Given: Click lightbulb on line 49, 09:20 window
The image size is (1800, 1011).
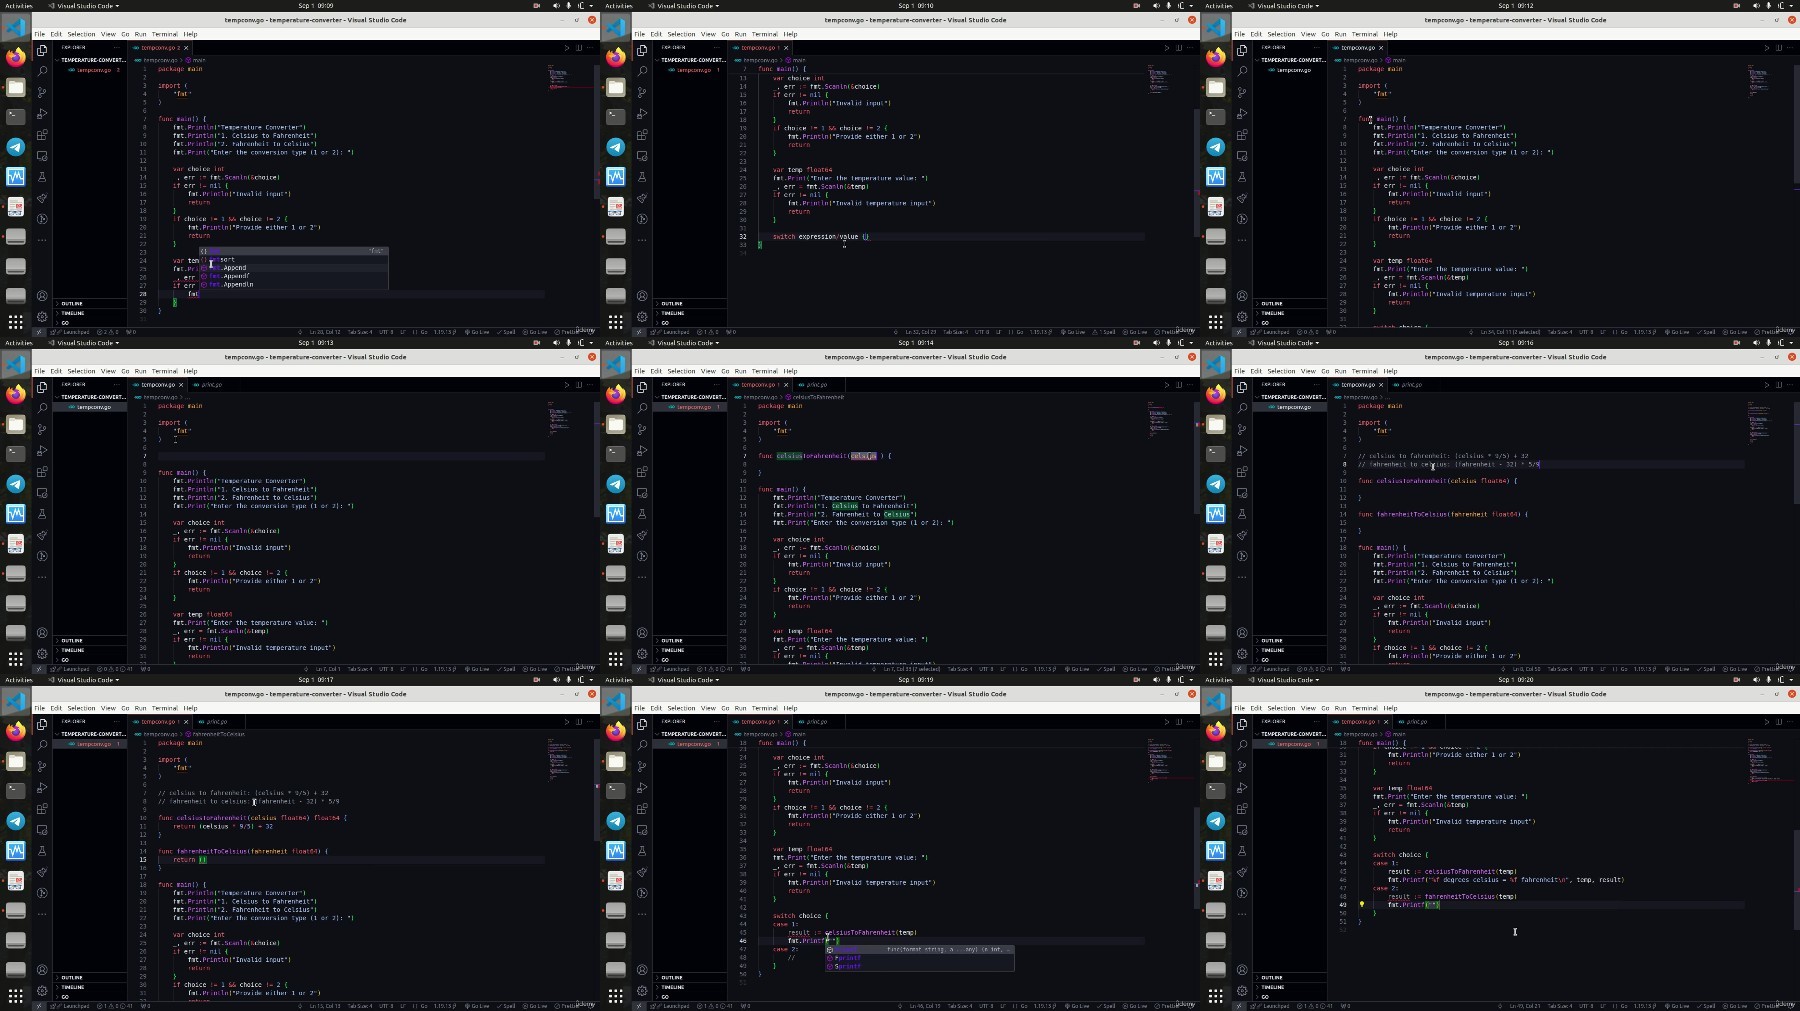Looking at the screenshot, I should (x=1362, y=904).
